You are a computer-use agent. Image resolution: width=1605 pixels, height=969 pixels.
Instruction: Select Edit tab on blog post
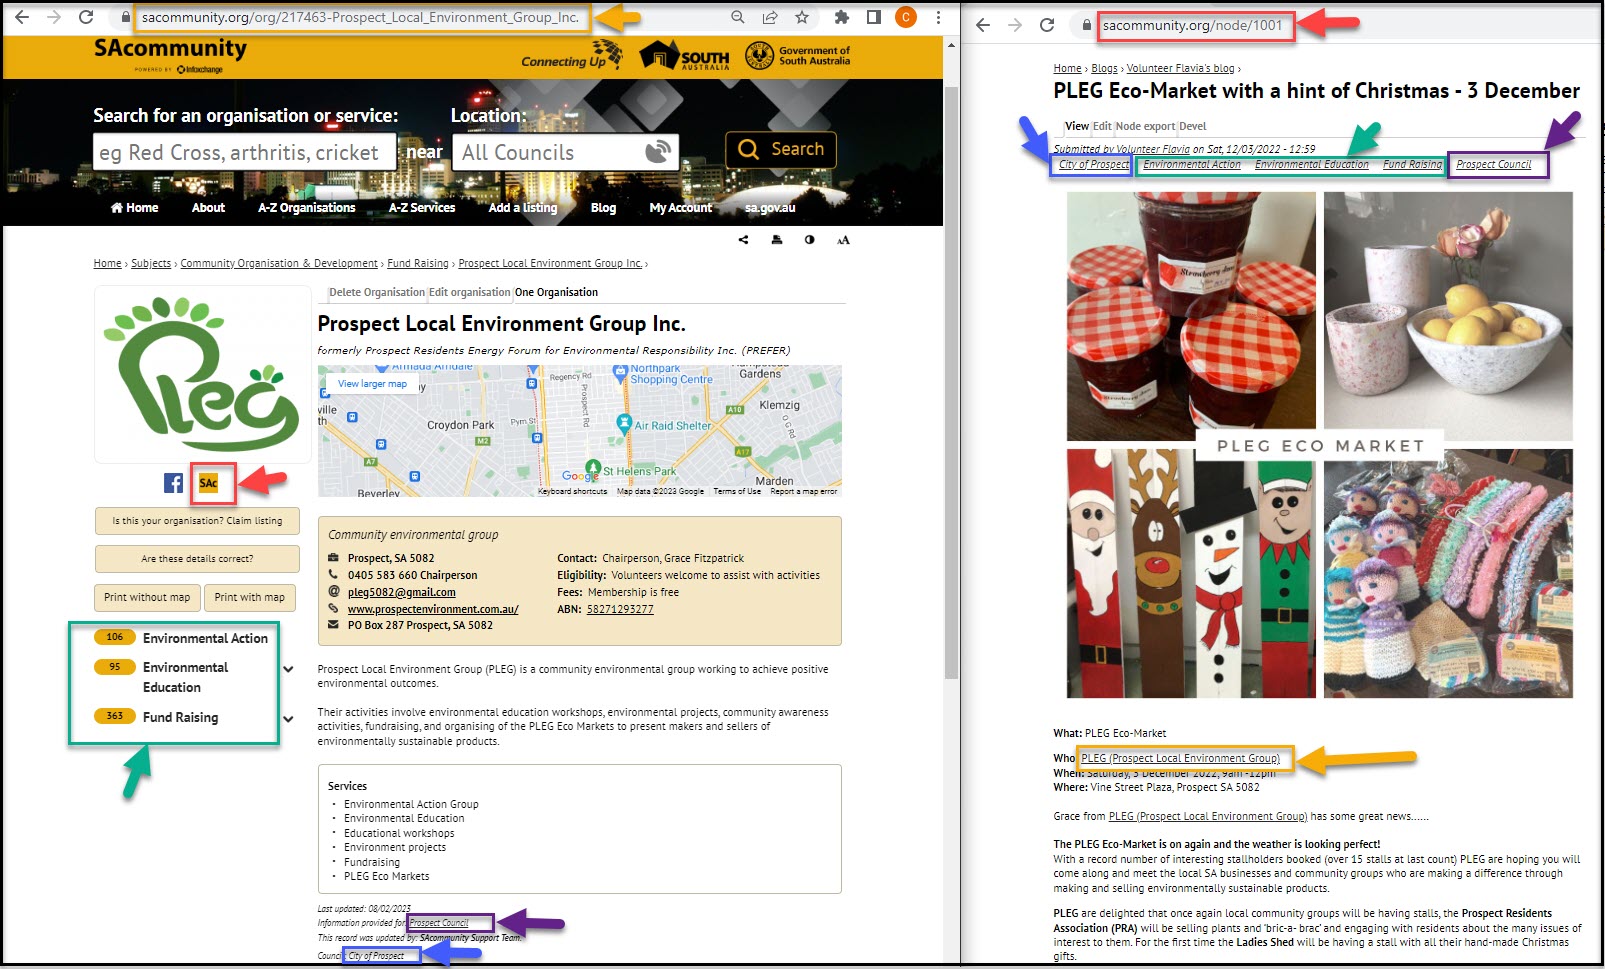[1102, 126]
